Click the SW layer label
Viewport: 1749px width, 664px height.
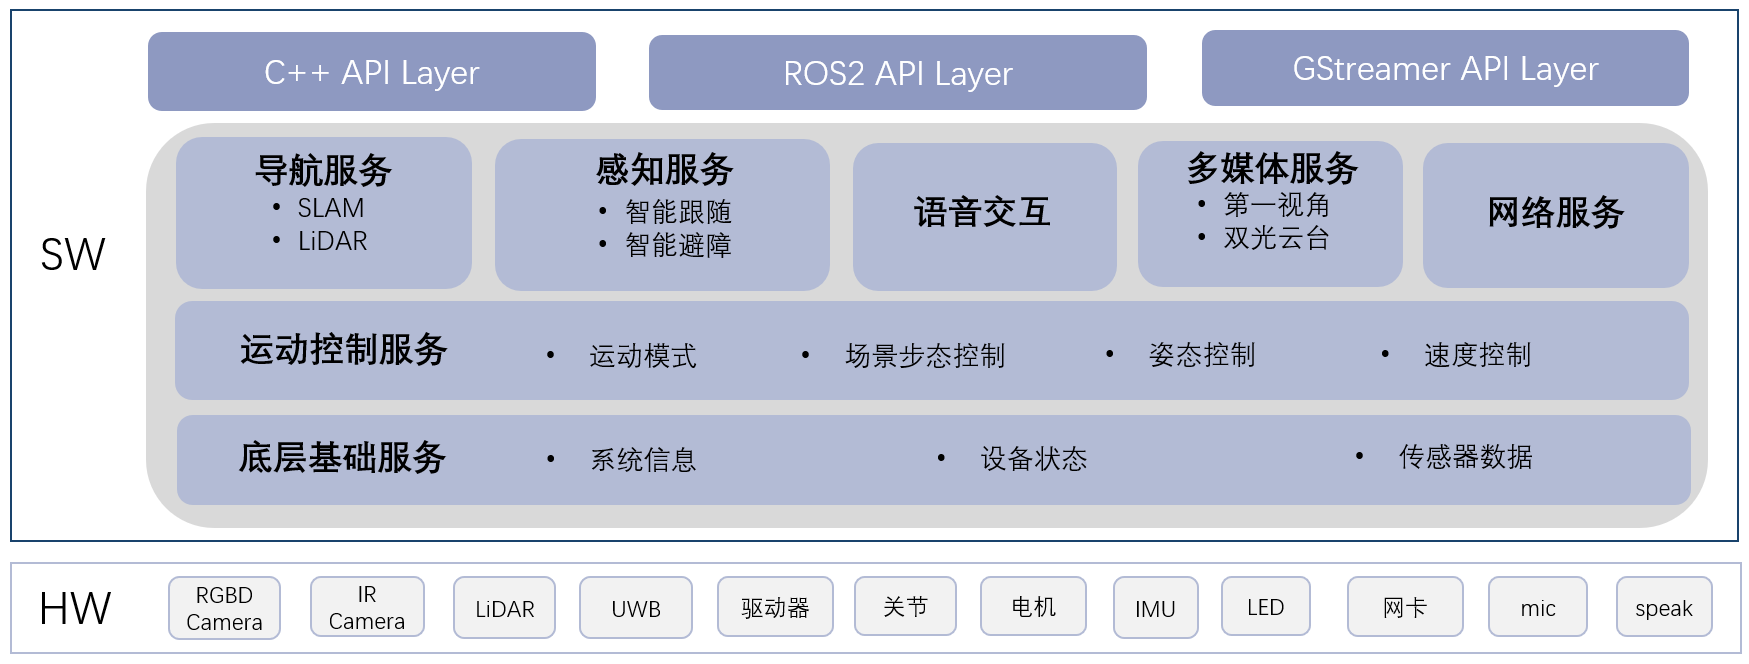[72, 255]
